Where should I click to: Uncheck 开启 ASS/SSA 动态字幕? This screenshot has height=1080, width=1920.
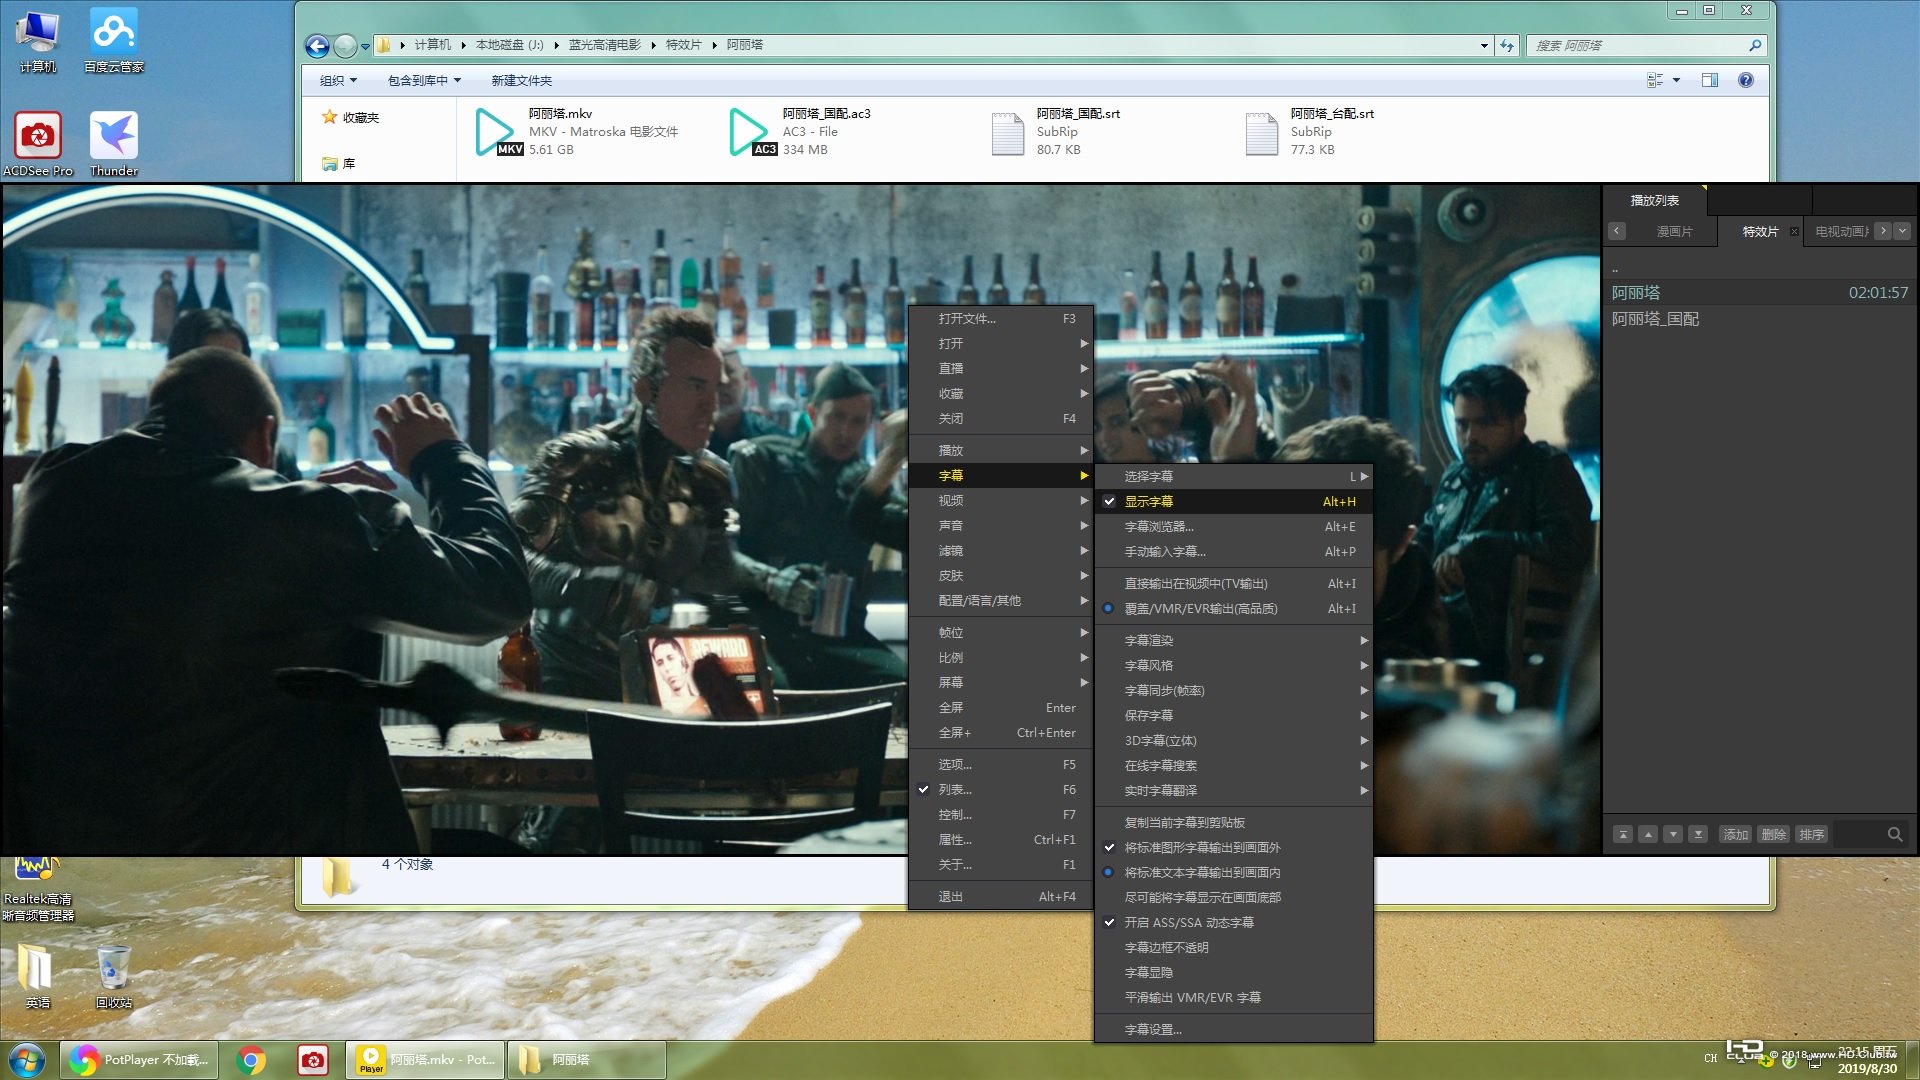pyautogui.click(x=1188, y=923)
